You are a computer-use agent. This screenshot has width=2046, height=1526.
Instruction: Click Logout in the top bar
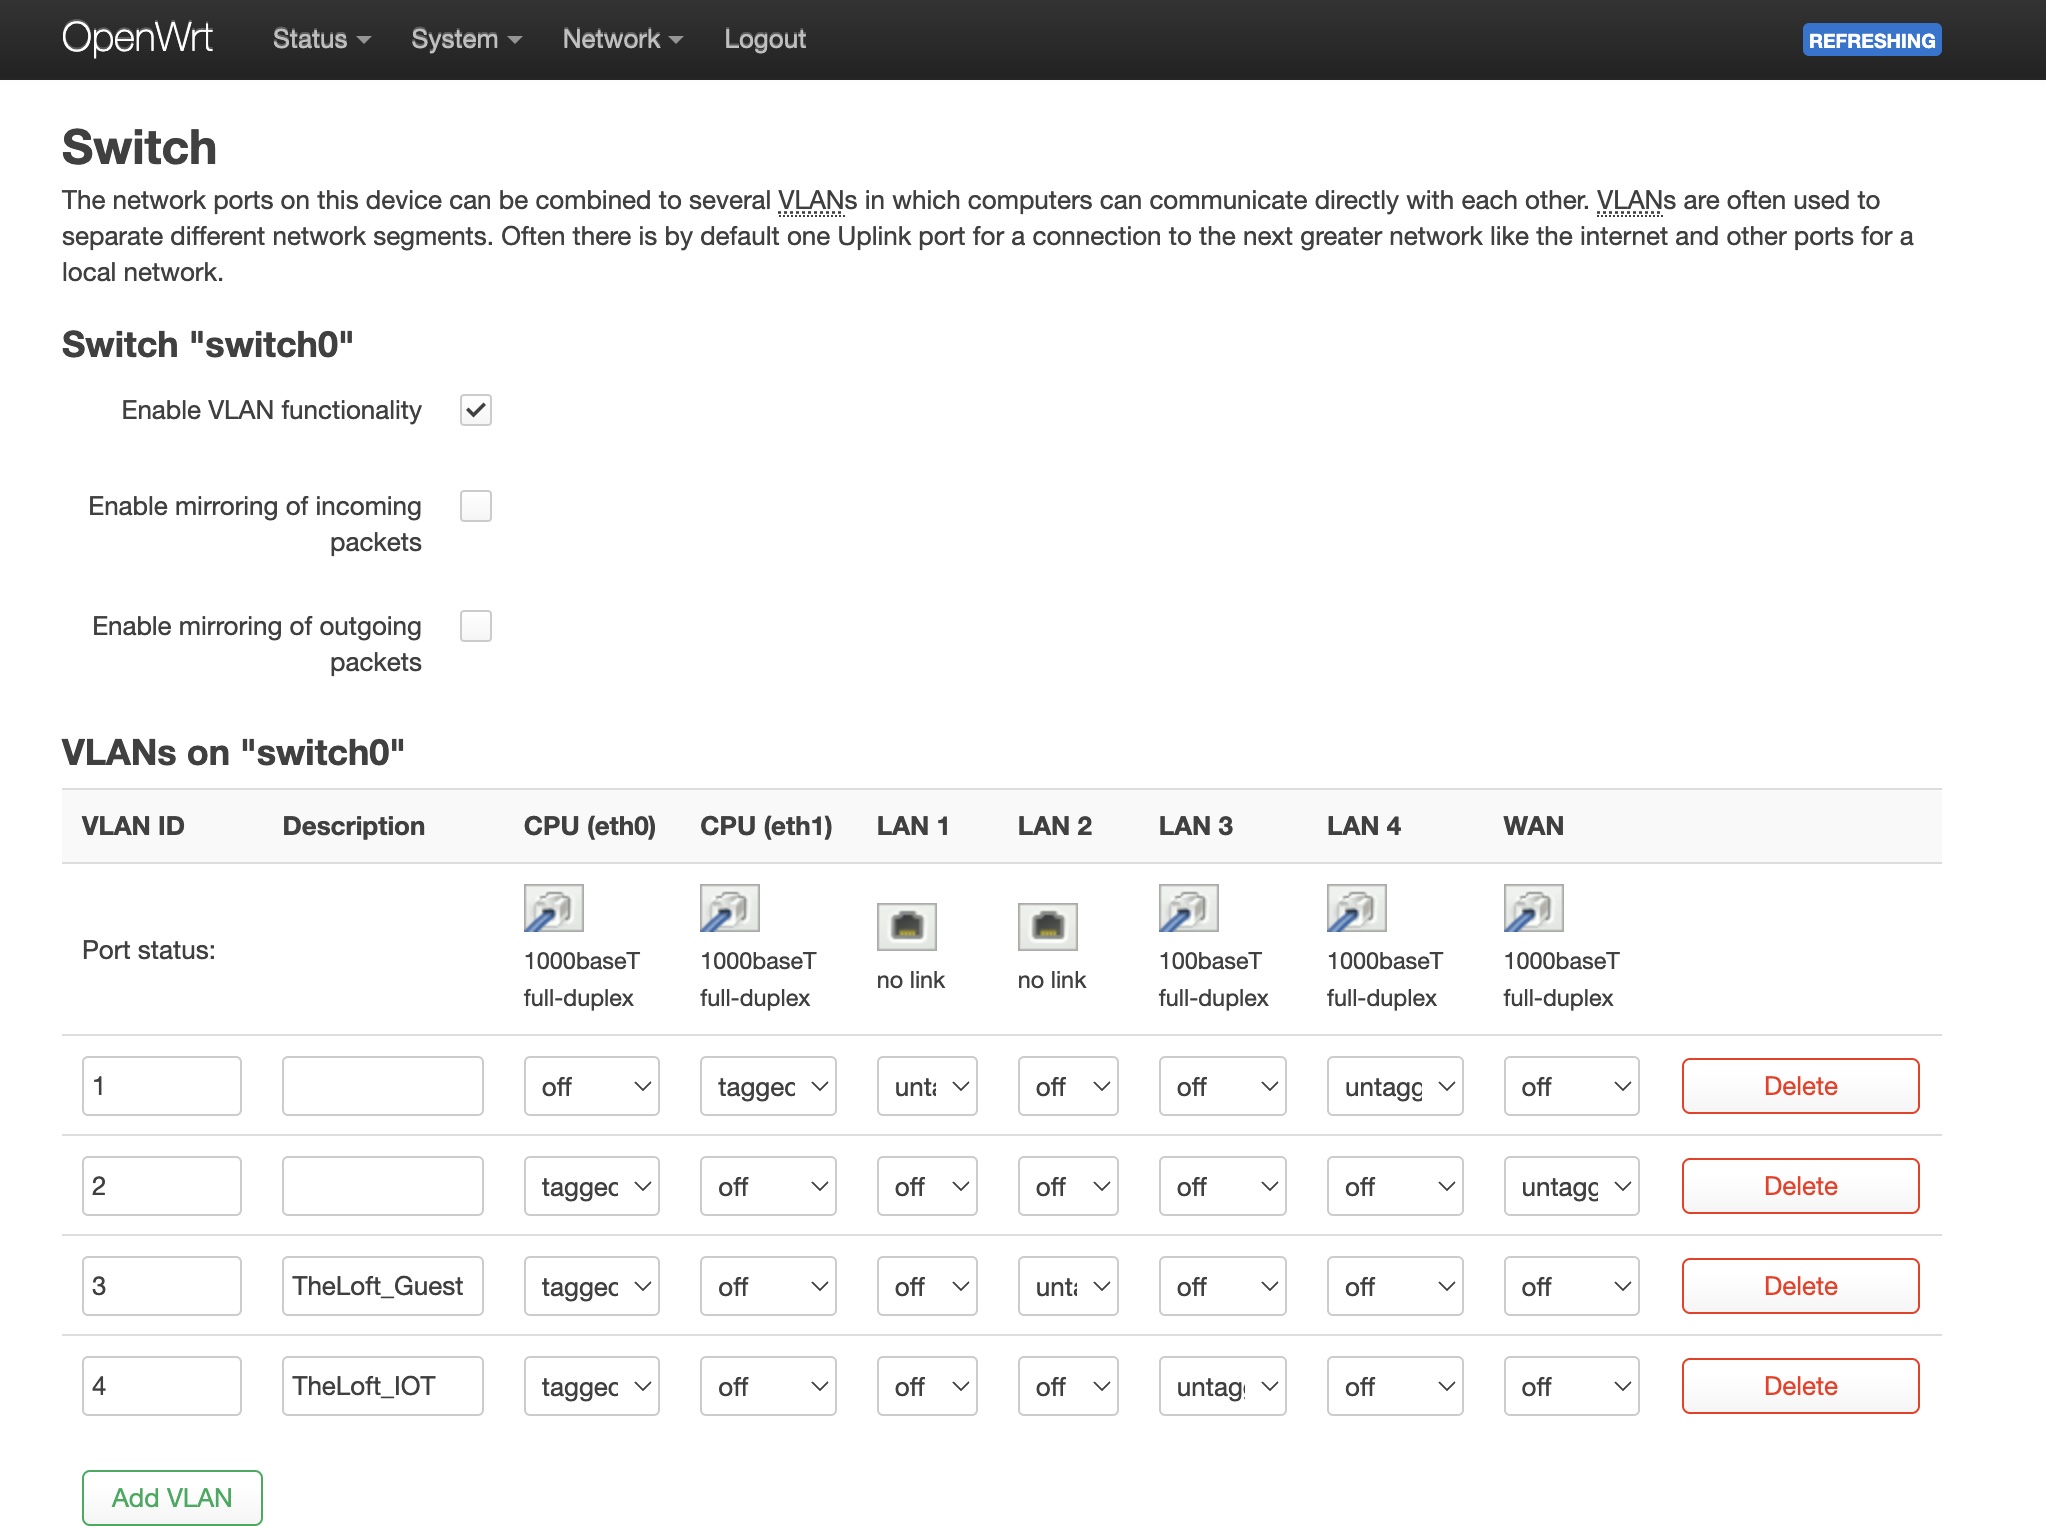765,39
